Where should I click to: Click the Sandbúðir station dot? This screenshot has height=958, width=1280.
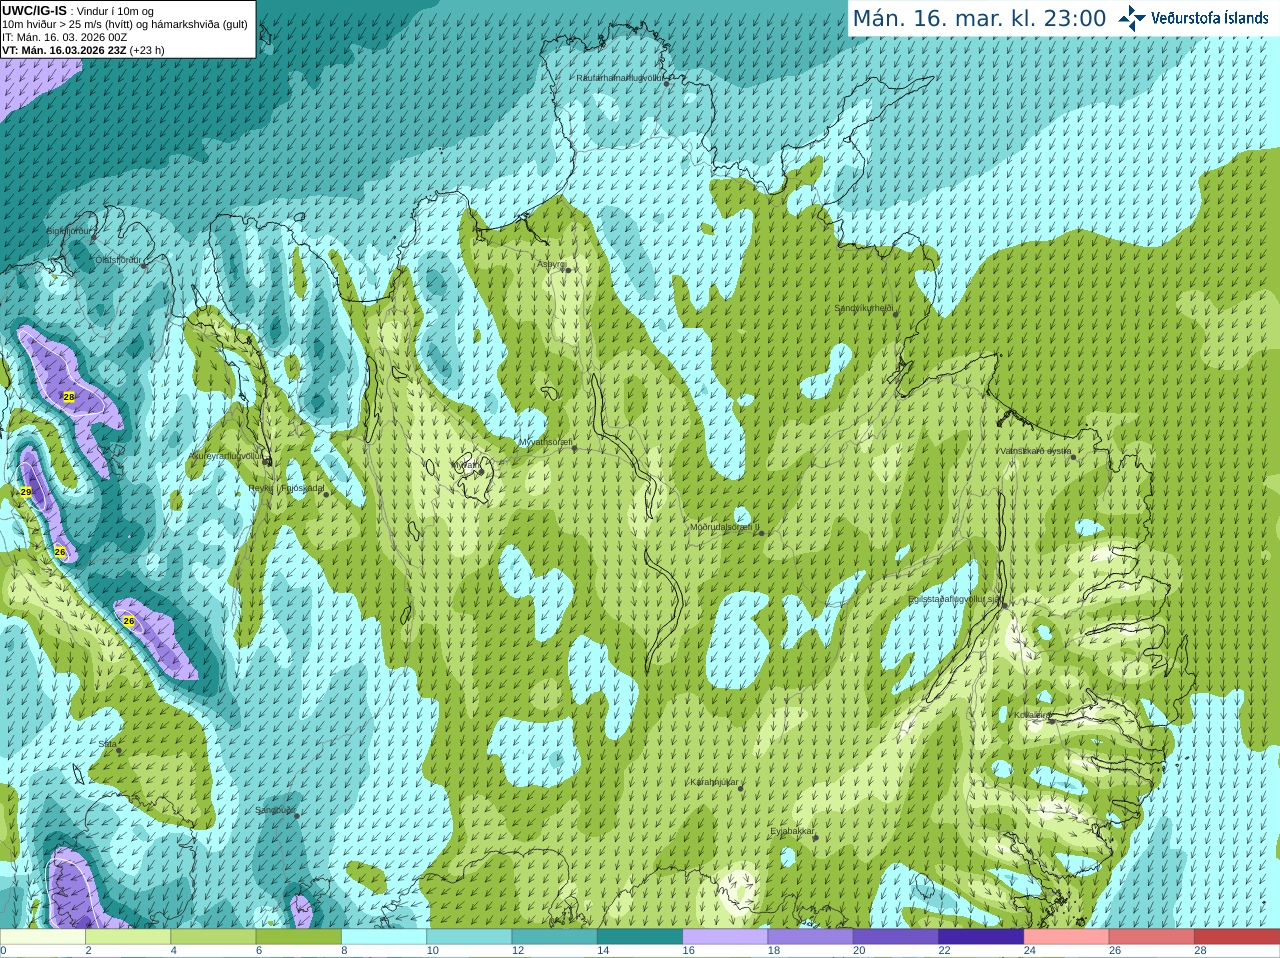(x=297, y=816)
